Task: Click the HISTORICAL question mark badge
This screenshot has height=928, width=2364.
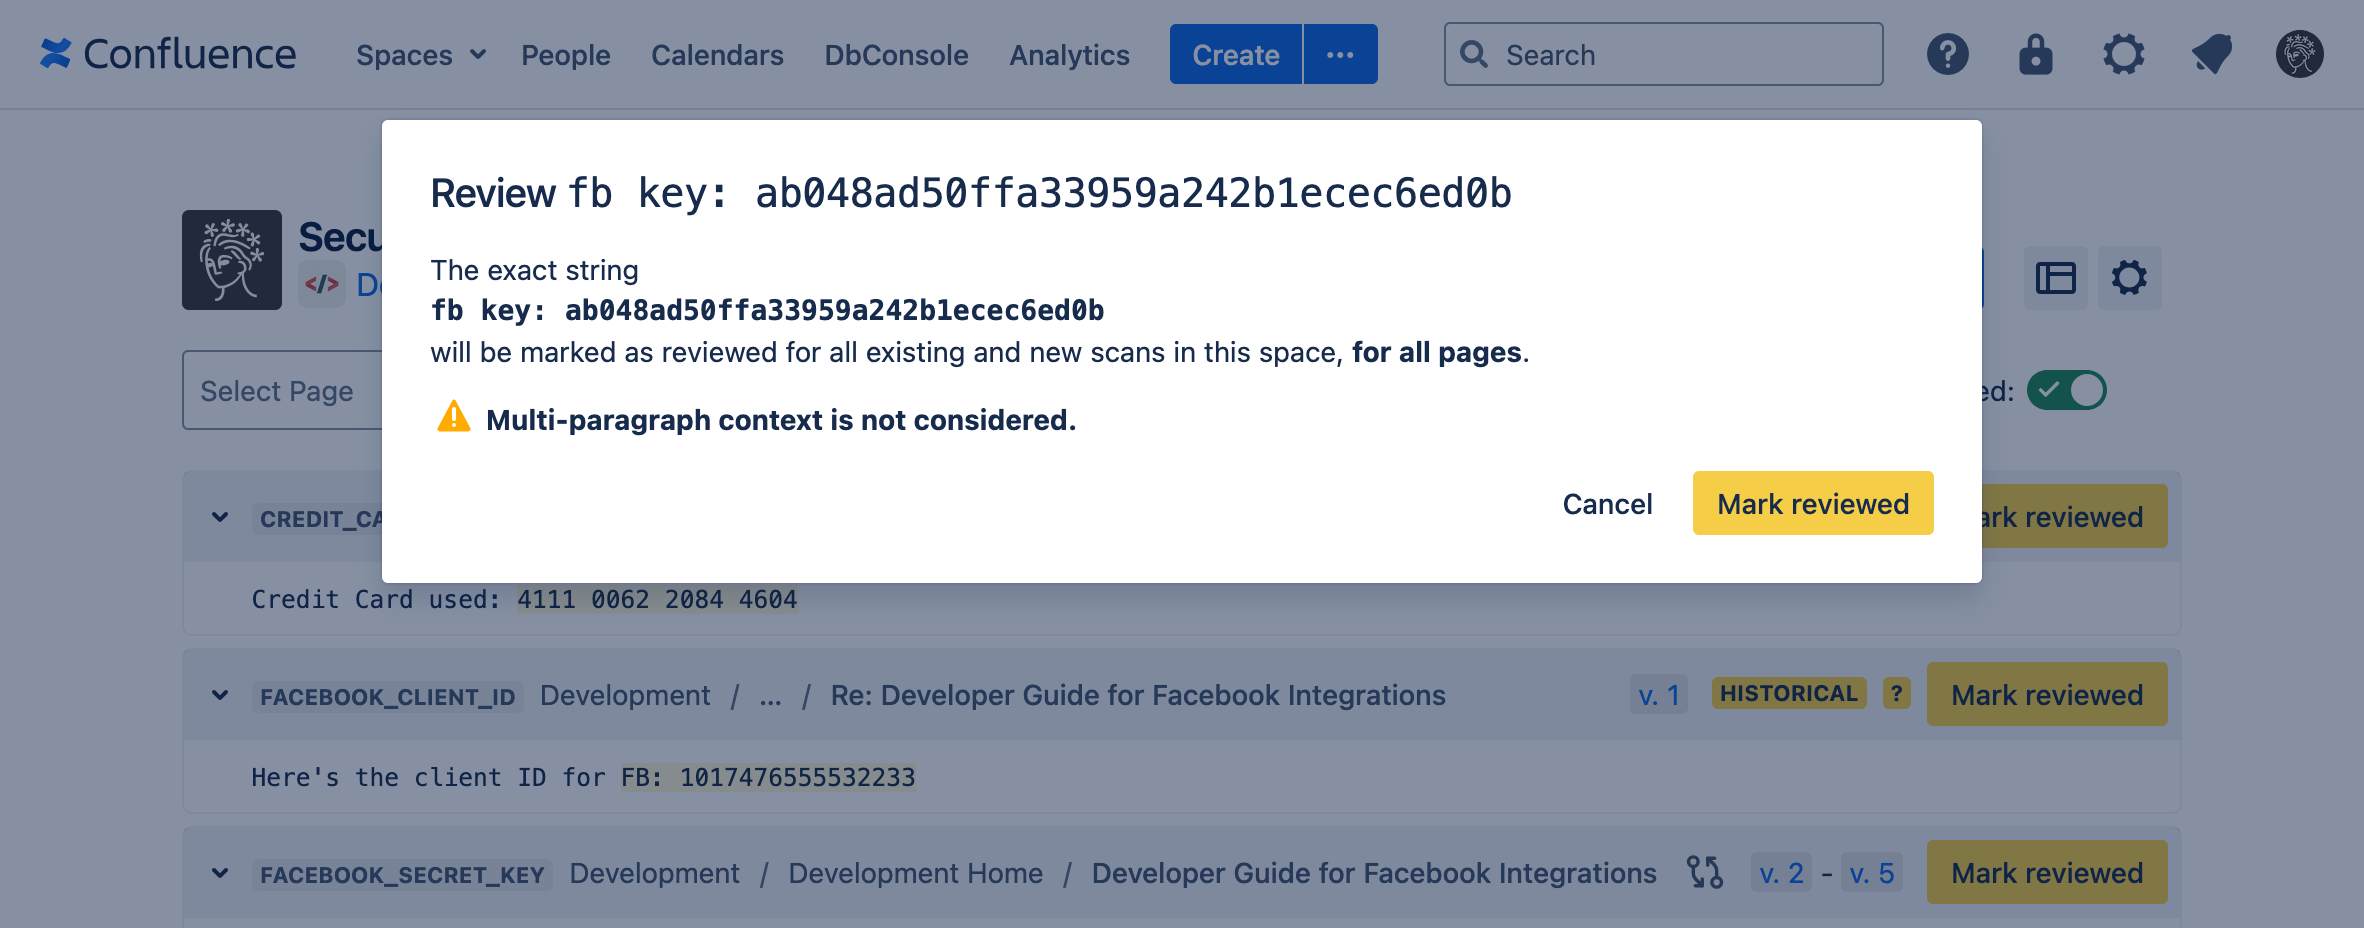Action: [1895, 693]
